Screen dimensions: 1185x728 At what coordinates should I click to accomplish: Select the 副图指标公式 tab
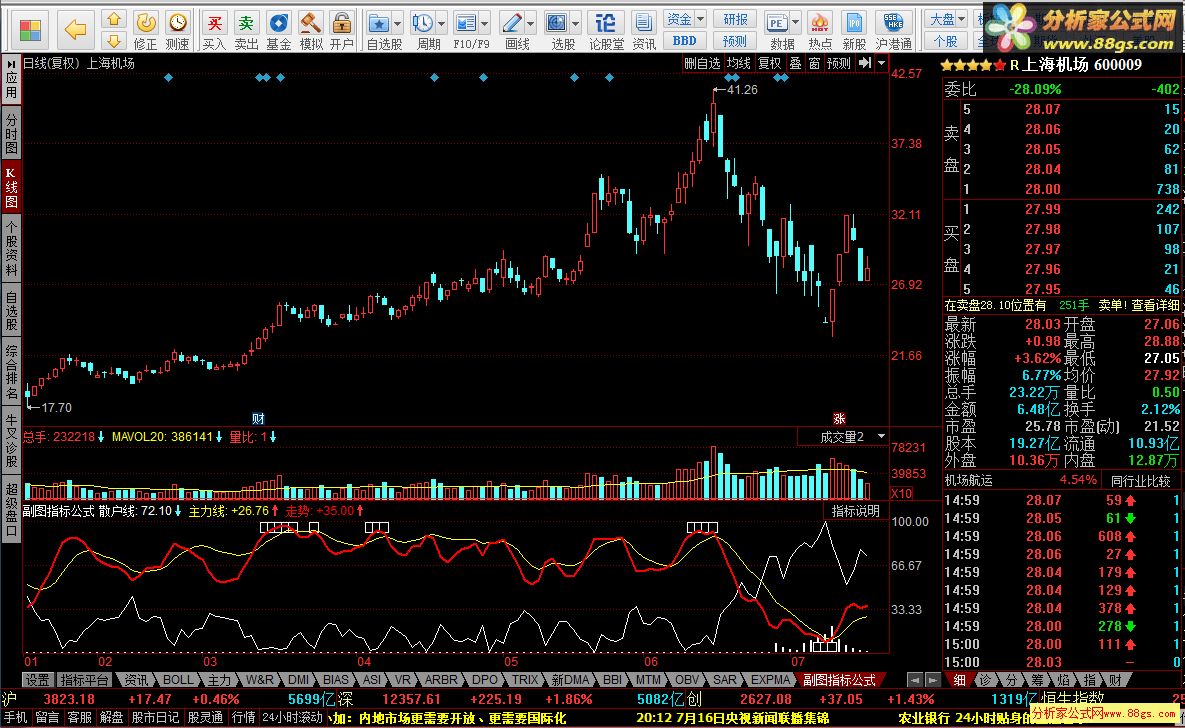[838, 680]
